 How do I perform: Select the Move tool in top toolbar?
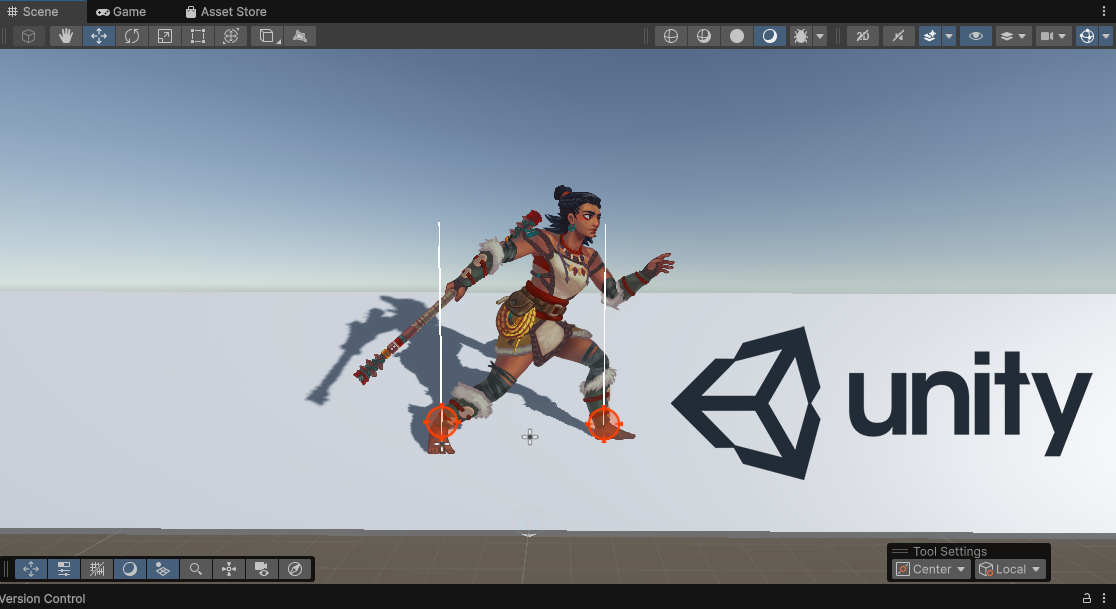[x=99, y=36]
